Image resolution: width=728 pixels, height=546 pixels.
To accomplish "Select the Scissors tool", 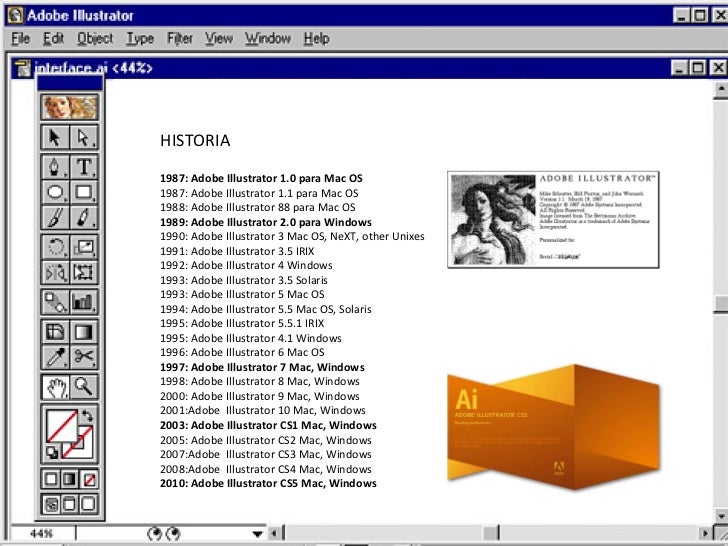I will (x=84, y=357).
